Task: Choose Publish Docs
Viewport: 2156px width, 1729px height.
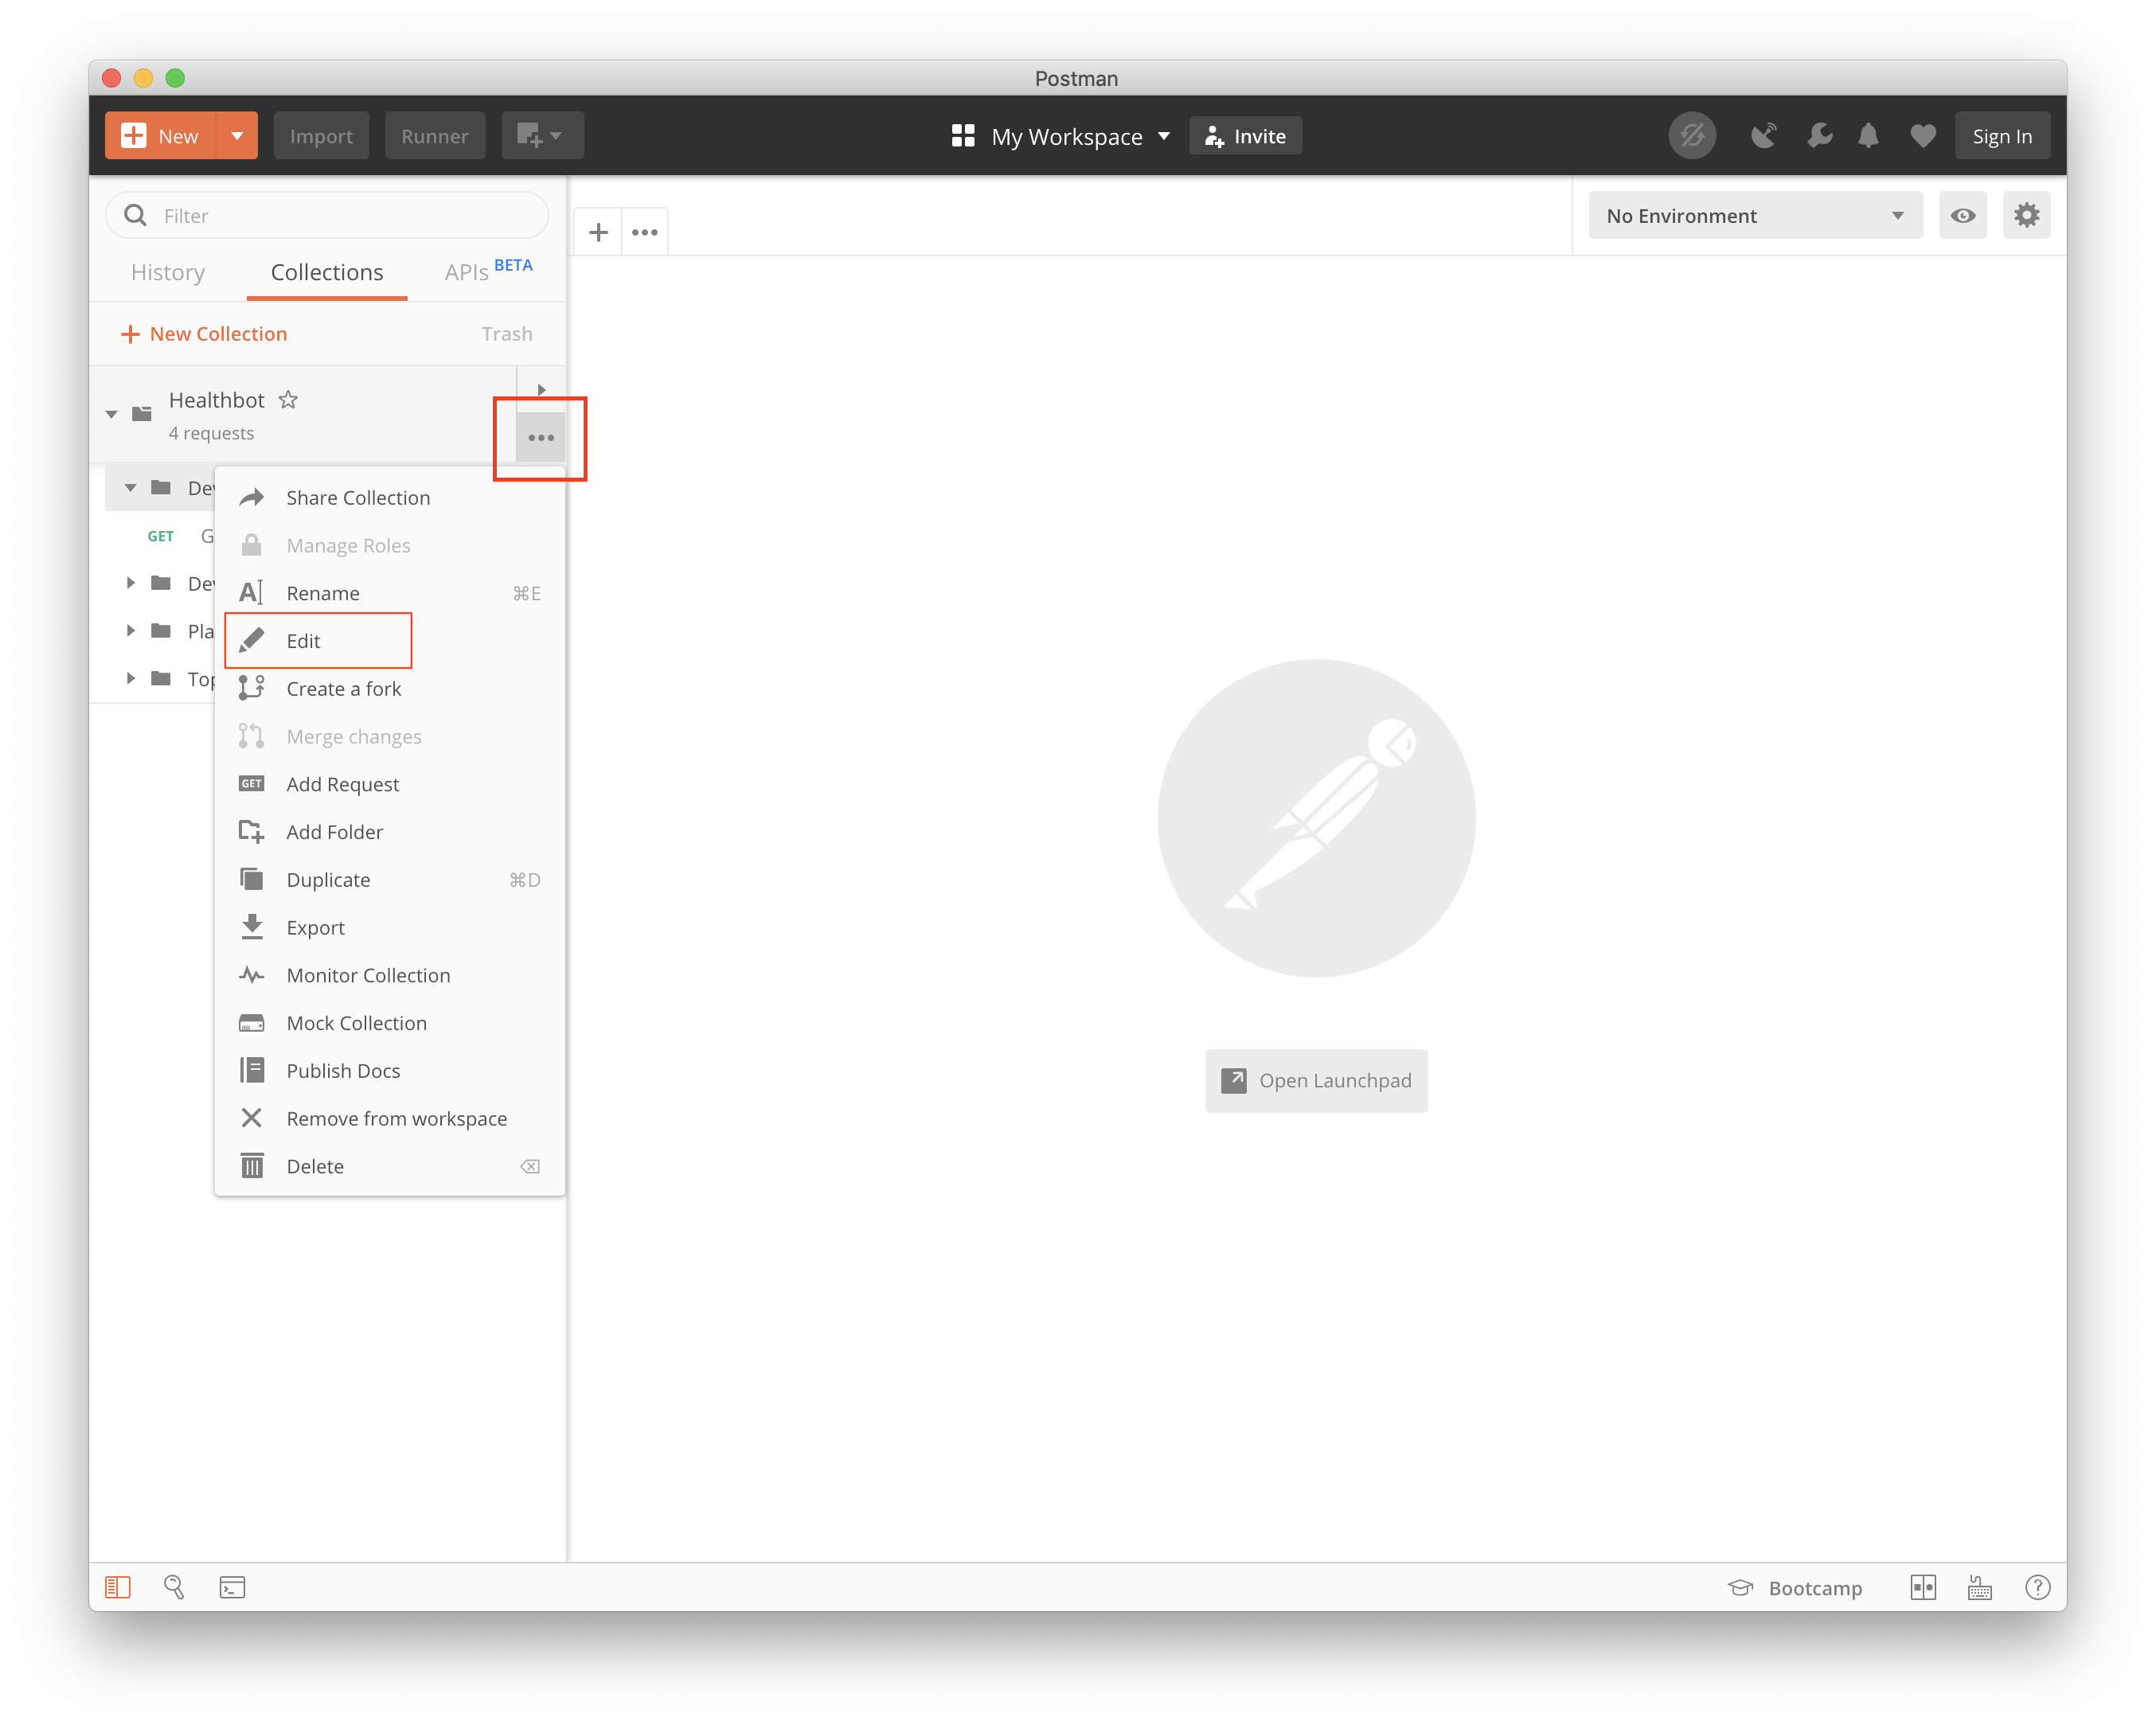Action: point(389,1071)
